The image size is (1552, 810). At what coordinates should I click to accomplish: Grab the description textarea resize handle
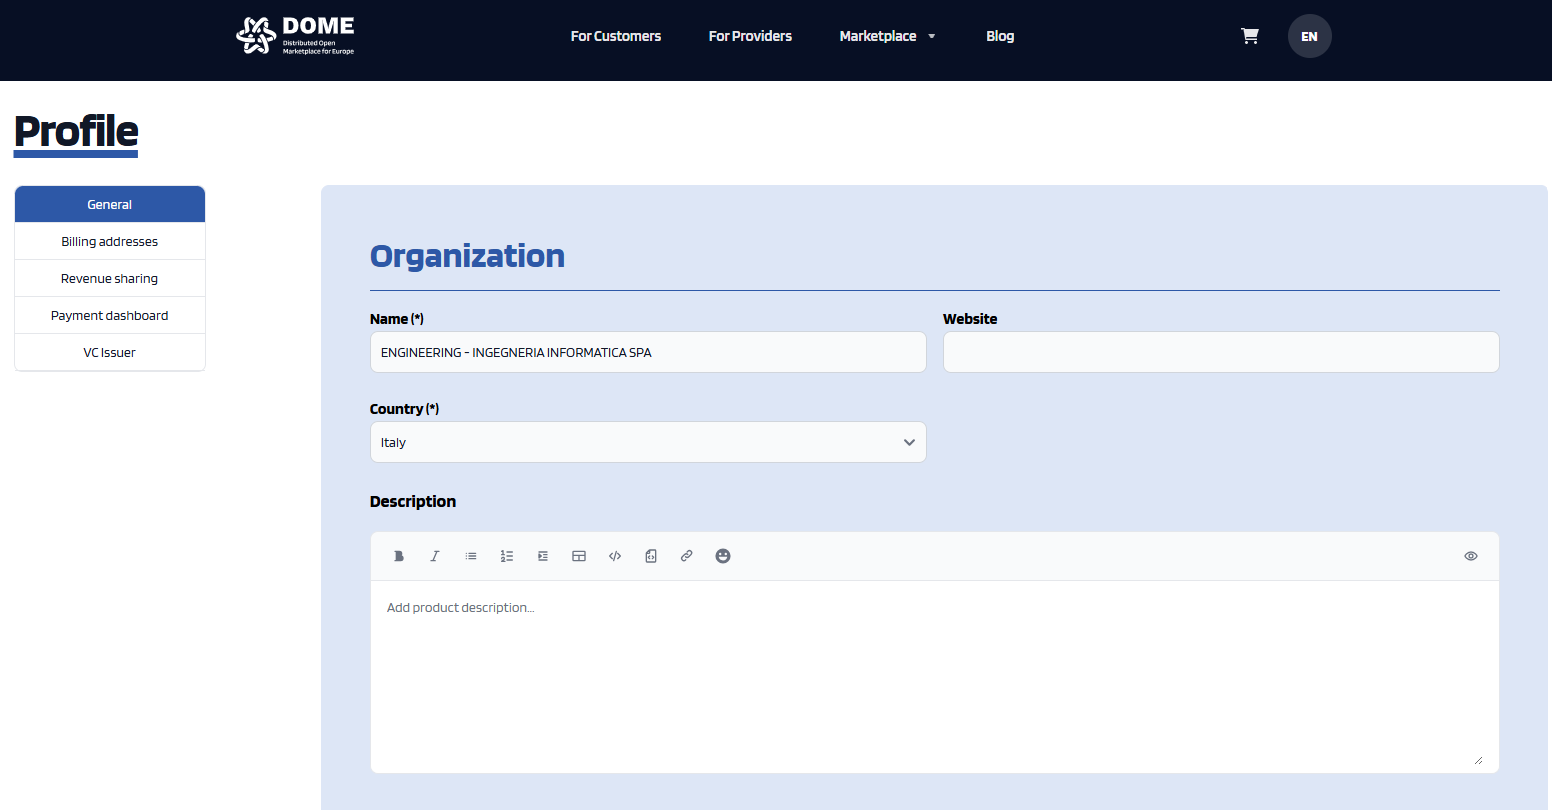click(x=1478, y=760)
